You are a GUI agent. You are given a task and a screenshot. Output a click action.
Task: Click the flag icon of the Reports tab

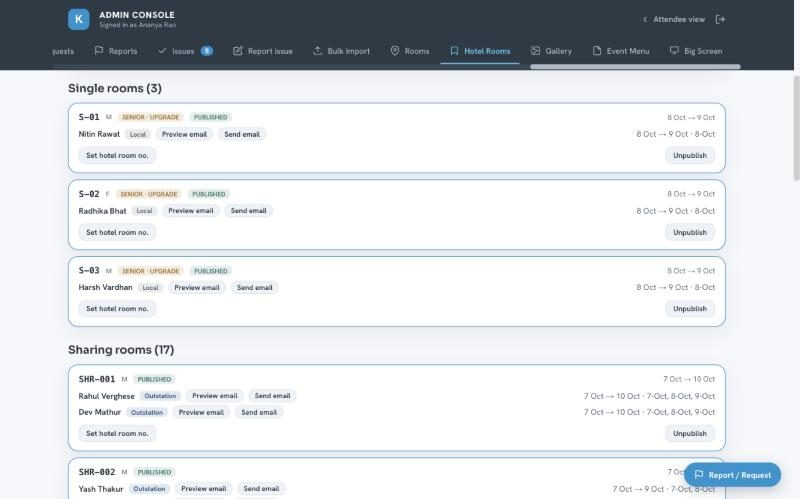[x=99, y=51]
